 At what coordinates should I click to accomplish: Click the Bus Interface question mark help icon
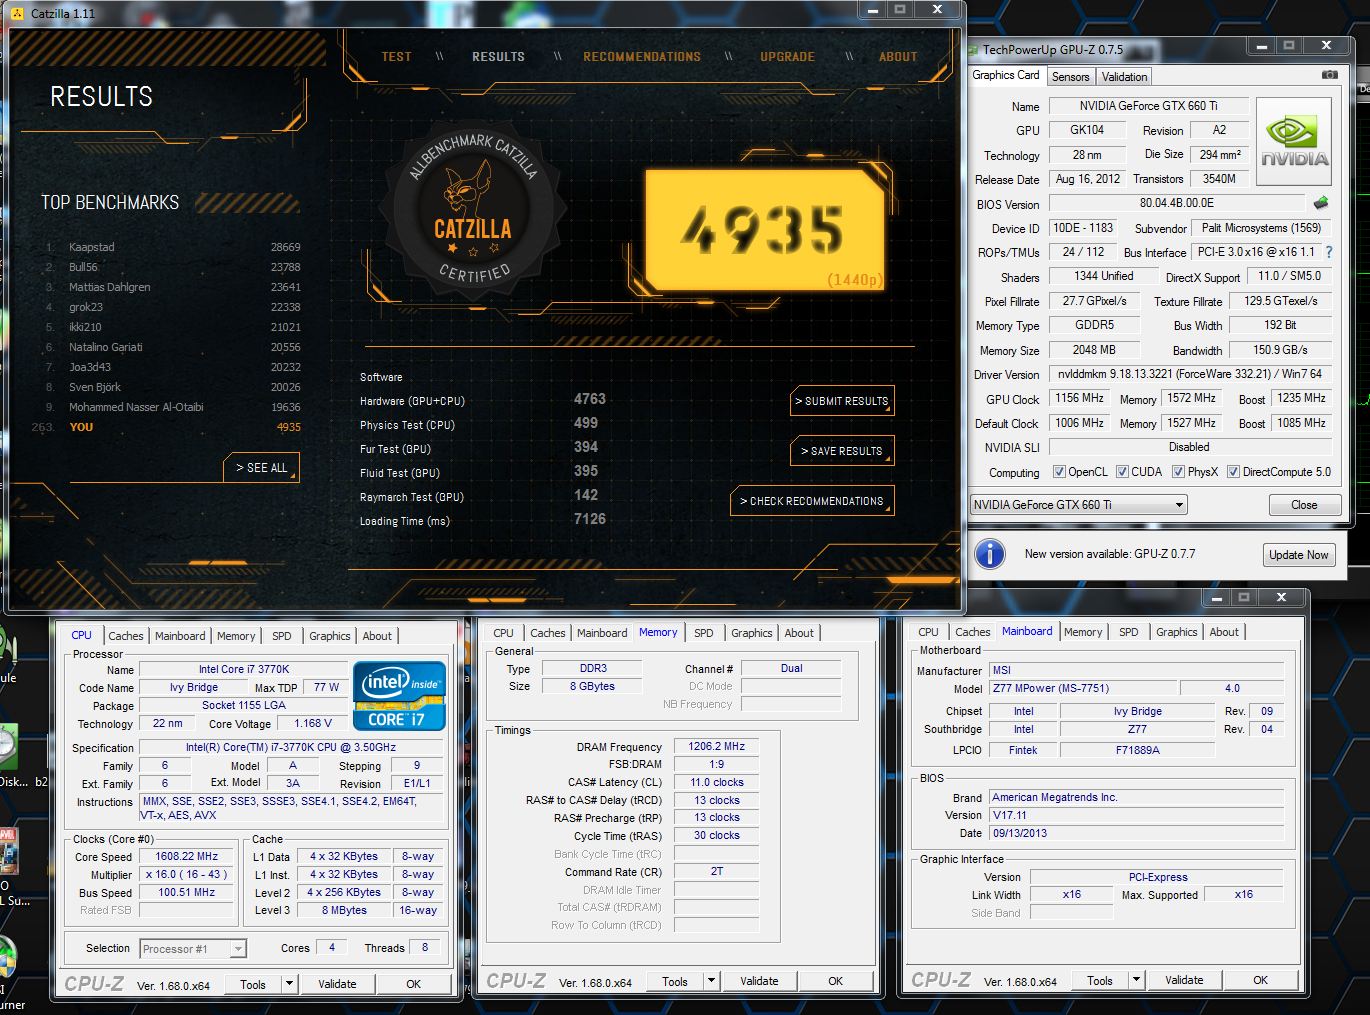(x=1329, y=252)
